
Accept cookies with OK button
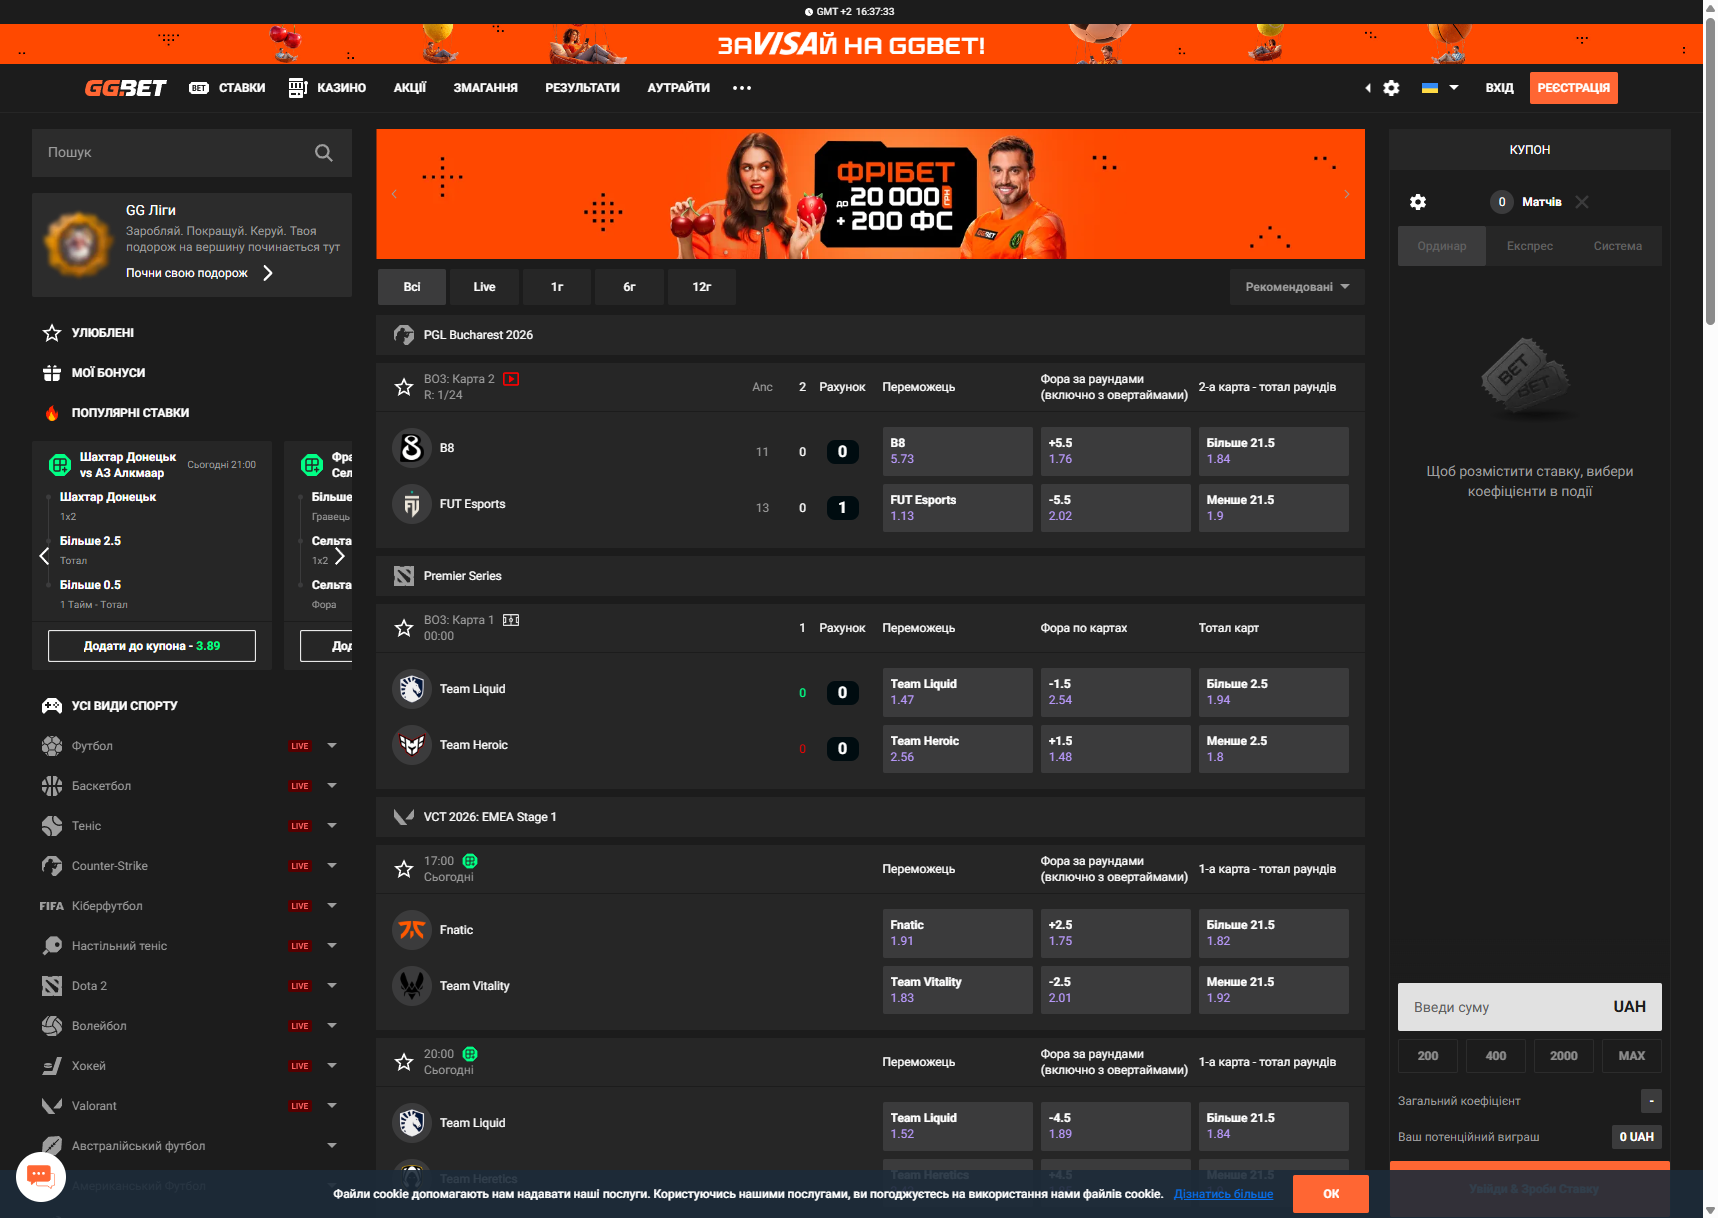[x=1331, y=1194]
